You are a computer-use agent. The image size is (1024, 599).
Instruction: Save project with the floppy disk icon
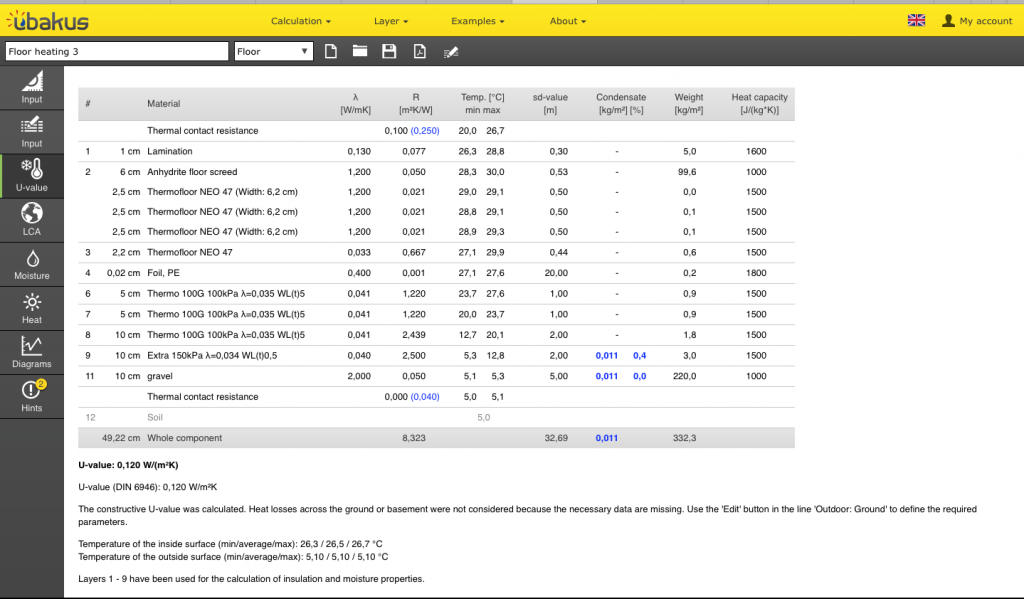tap(390, 51)
